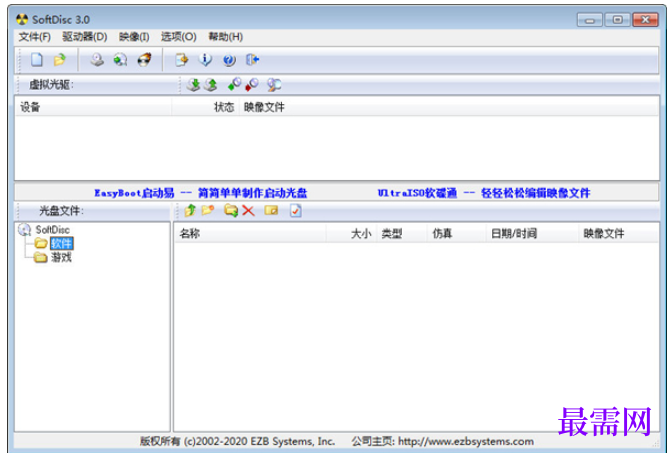Click the Exit door icon
The width and height of the screenshot is (670, 453).
(x=253, y=59)
